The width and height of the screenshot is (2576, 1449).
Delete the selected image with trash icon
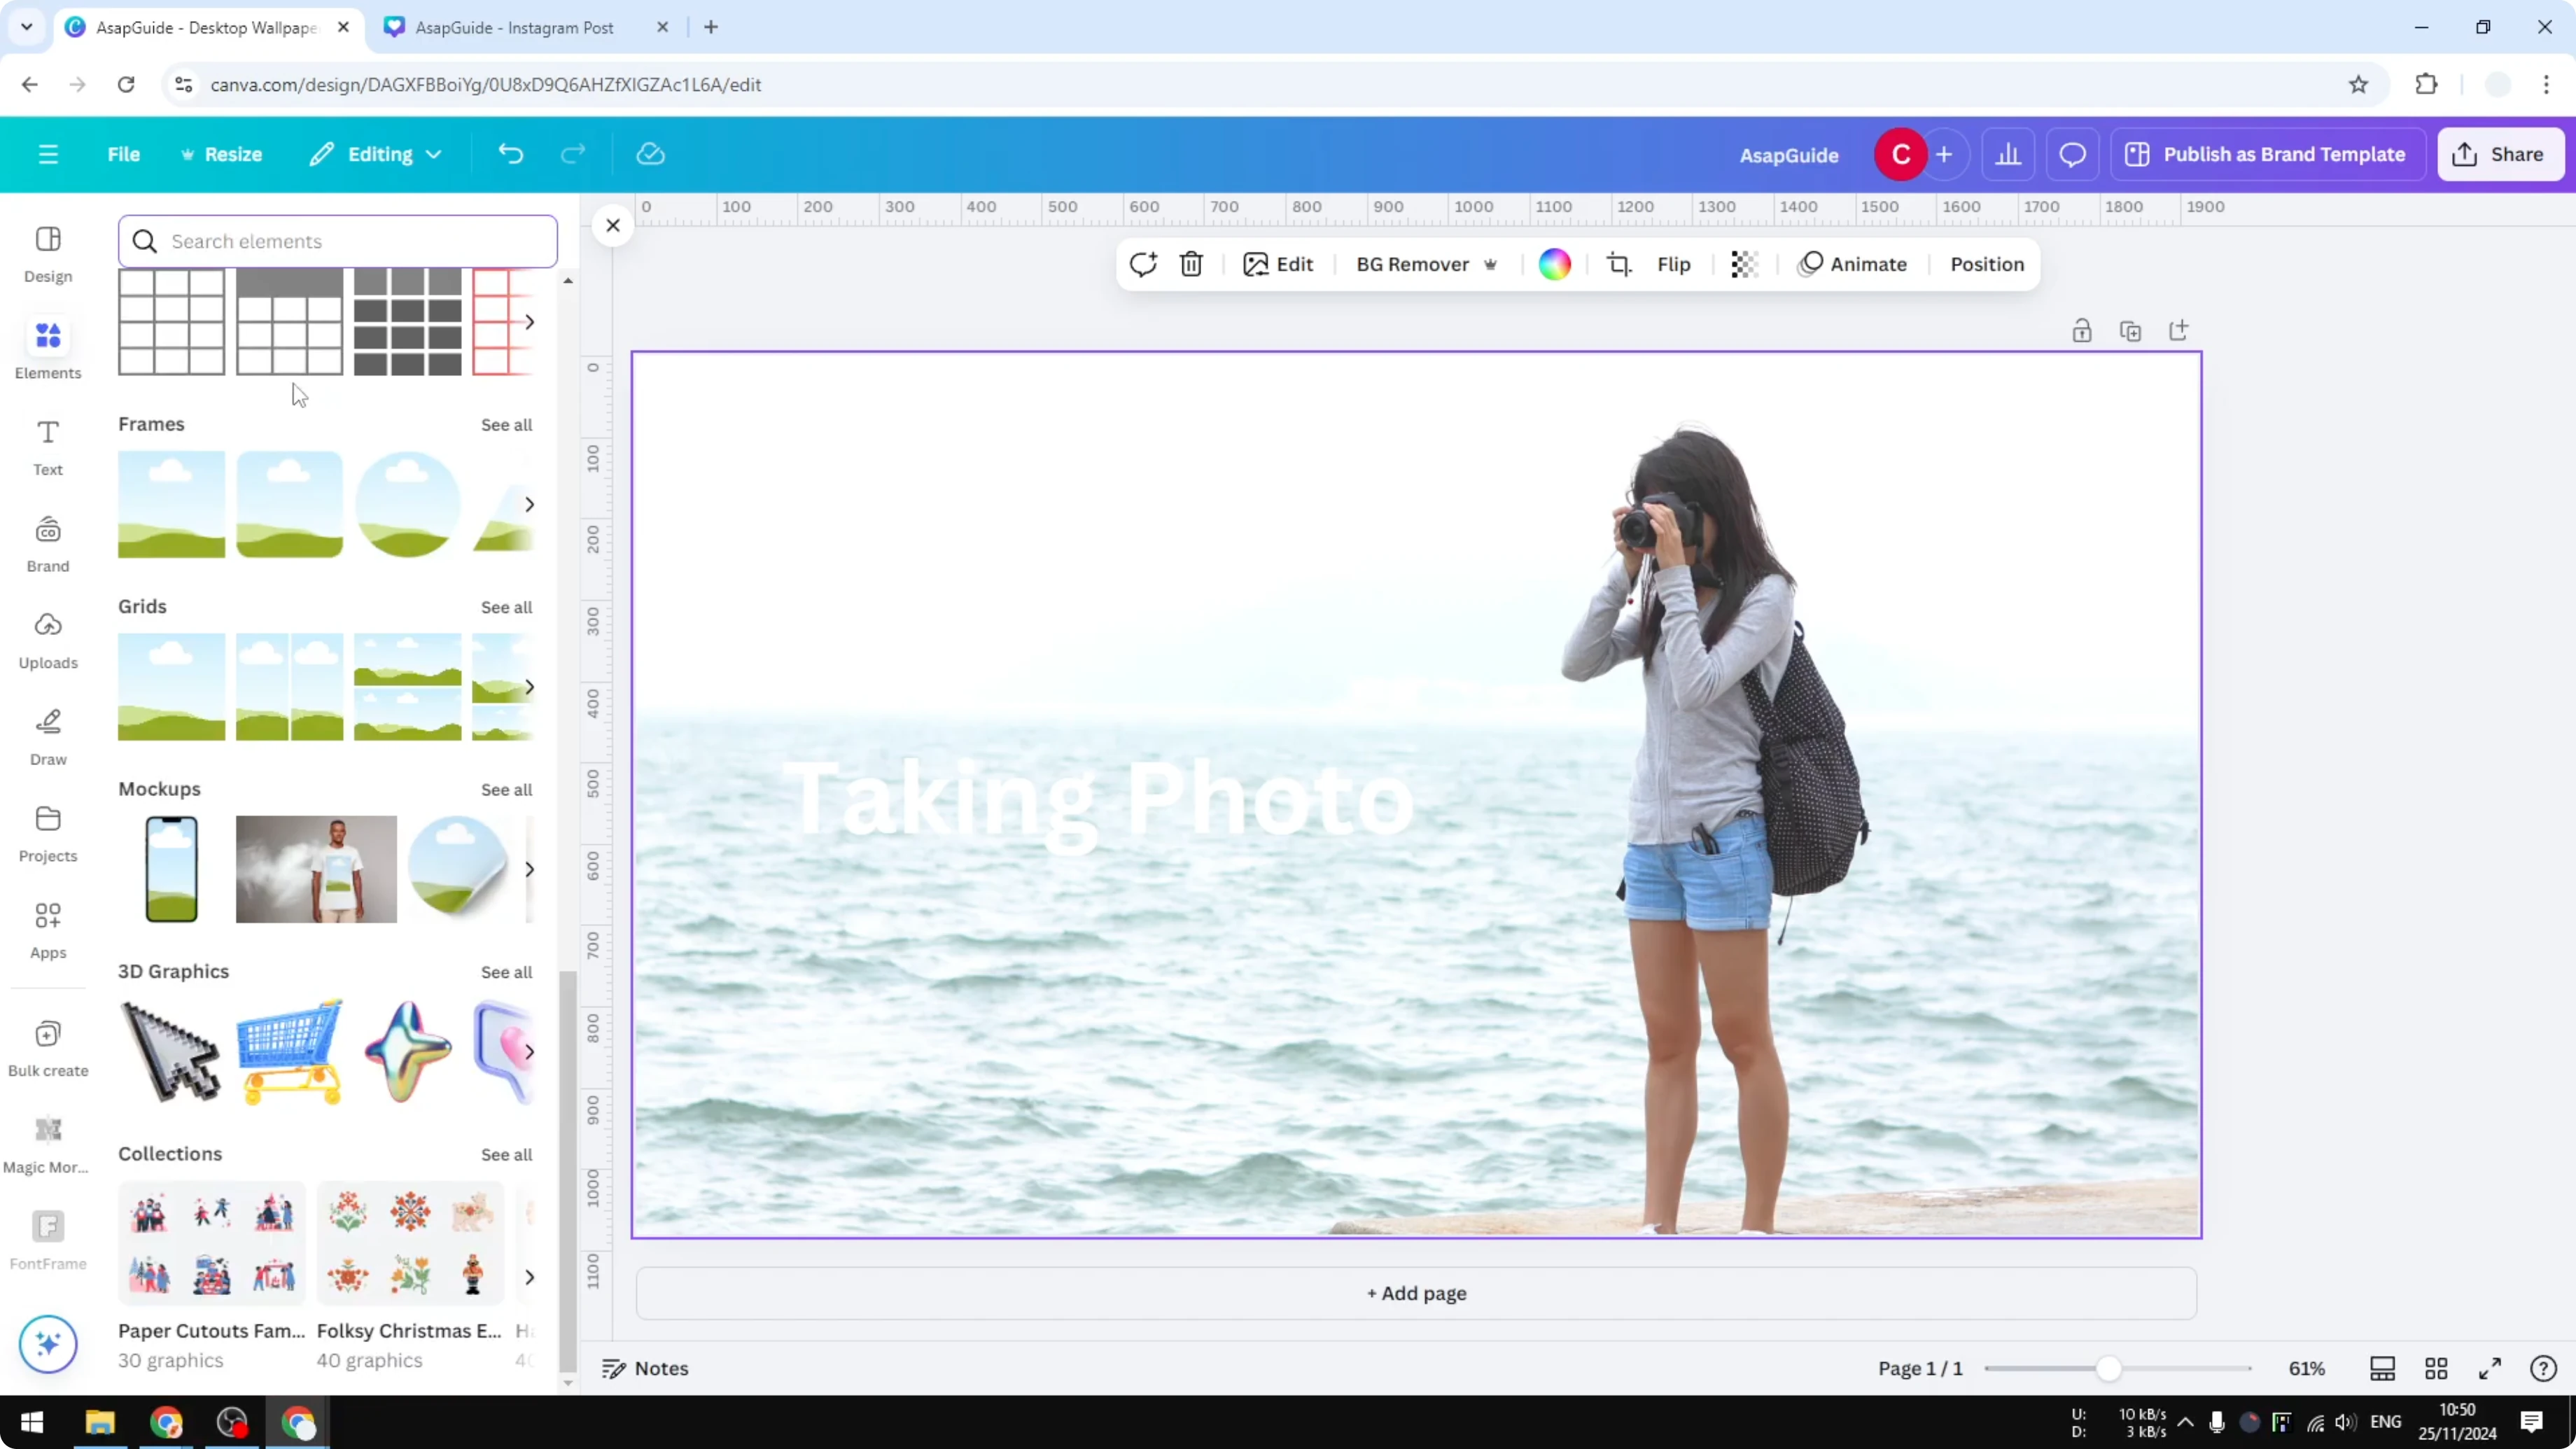coord(1191,264)
